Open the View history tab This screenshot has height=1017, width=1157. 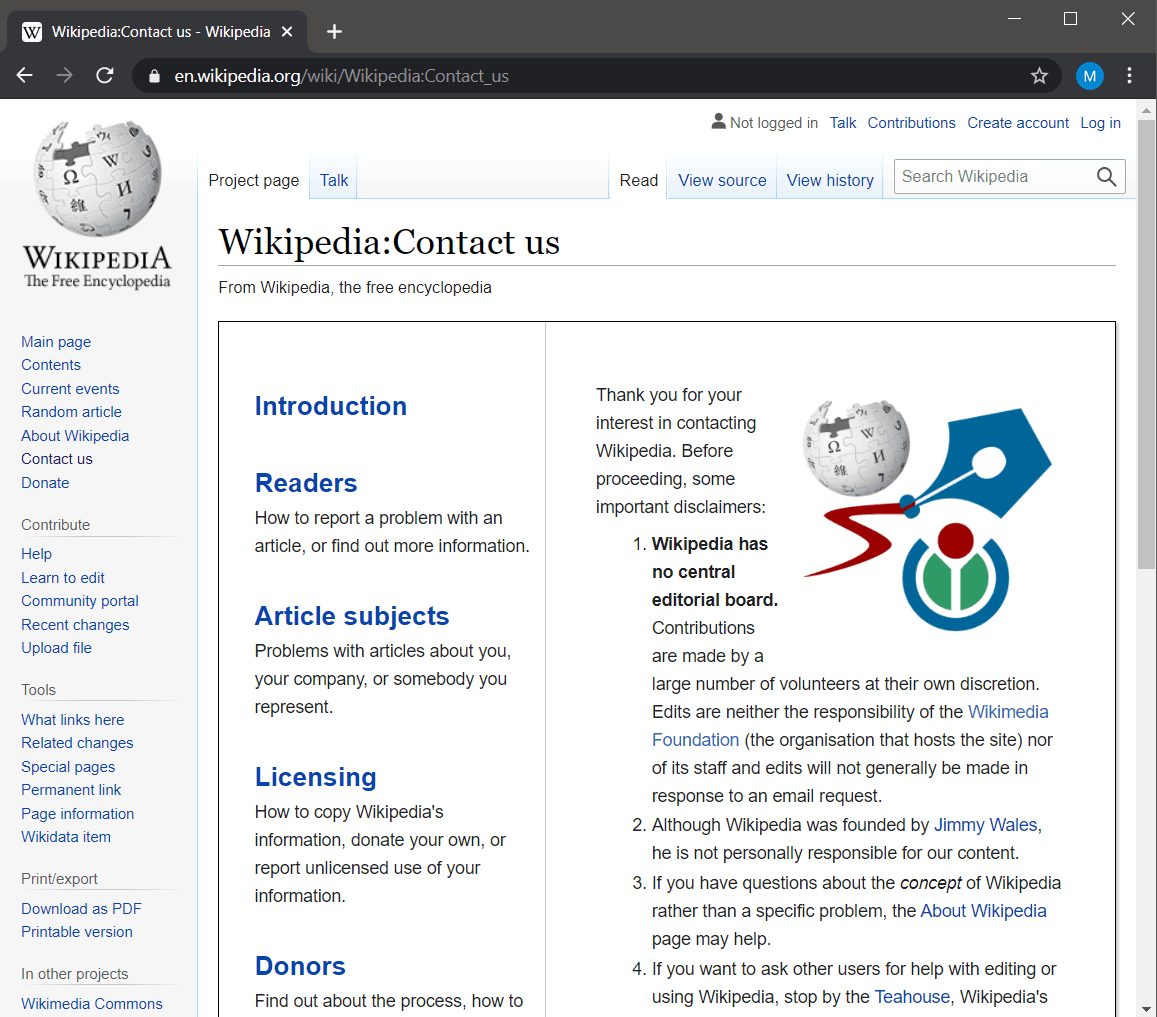tap(830, 180)
